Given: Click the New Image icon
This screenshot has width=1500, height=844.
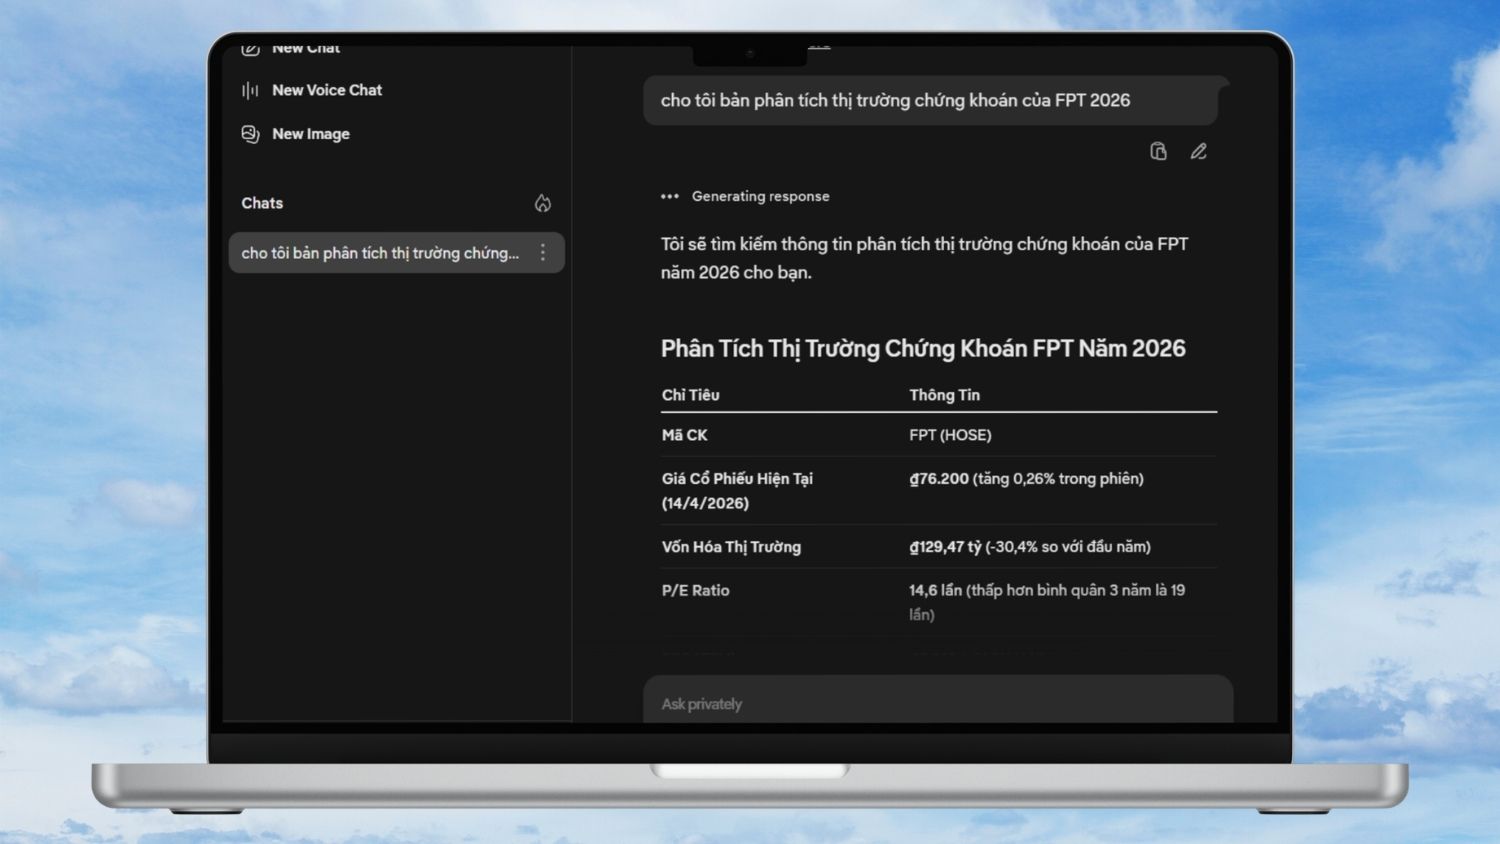Looking at the screenshot, I should click(x=250, y=134).
